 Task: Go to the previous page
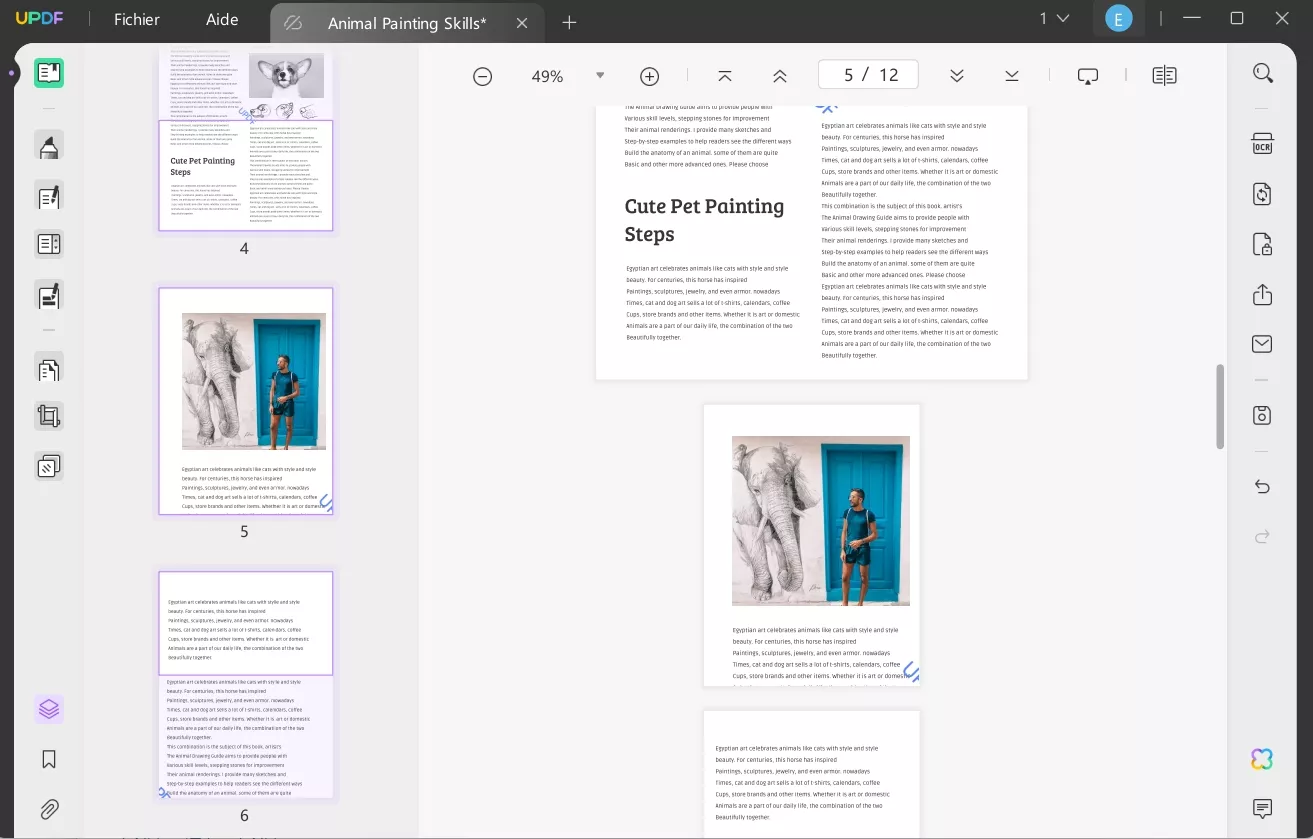pos(780,76)
